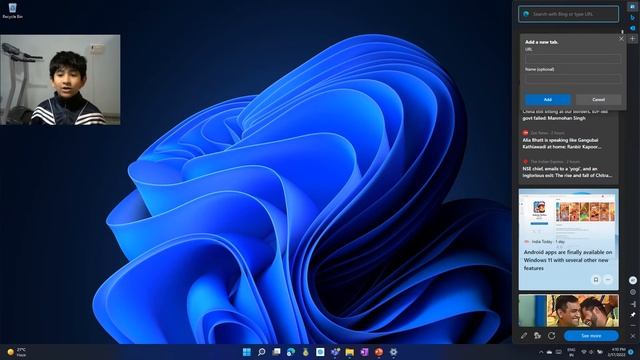The width and height of the screenshot is (640, 360).
Task: Focus the URL field in the new tab dialog
Action: click(x=573, y=59)
